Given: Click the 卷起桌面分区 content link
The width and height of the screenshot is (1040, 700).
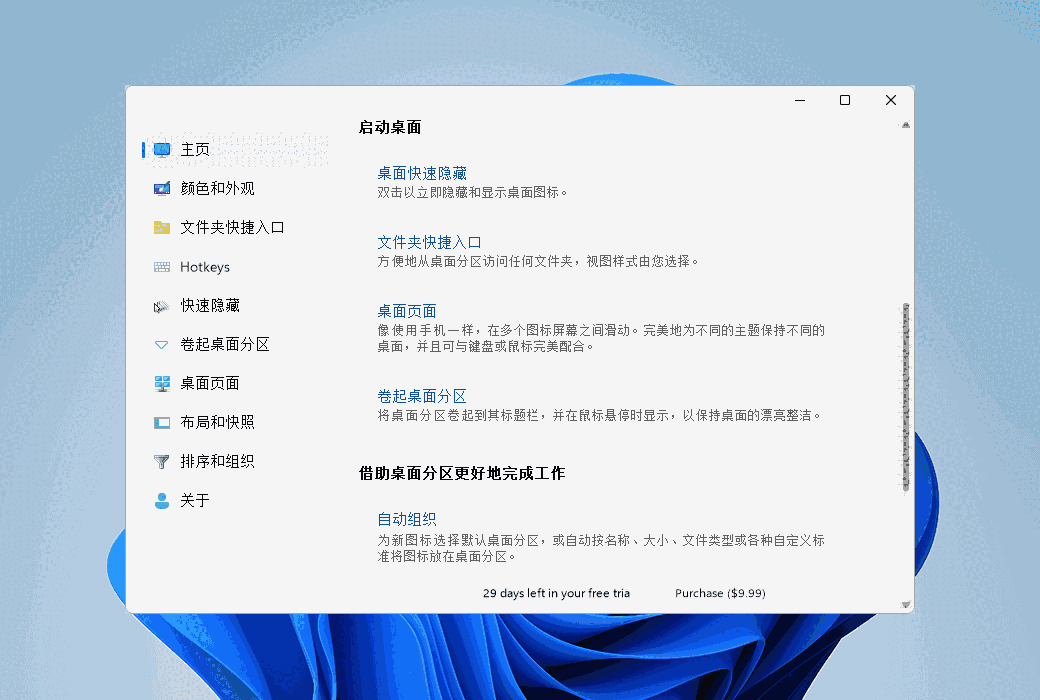Looking at the screenshot, I should coord(422,397).
